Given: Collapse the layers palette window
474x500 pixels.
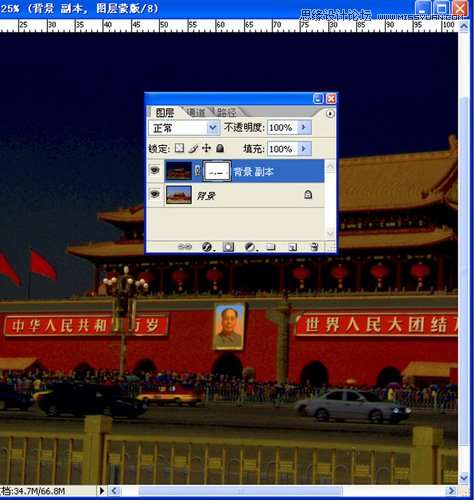Looking at the screenshot, I should click(318, 98).
